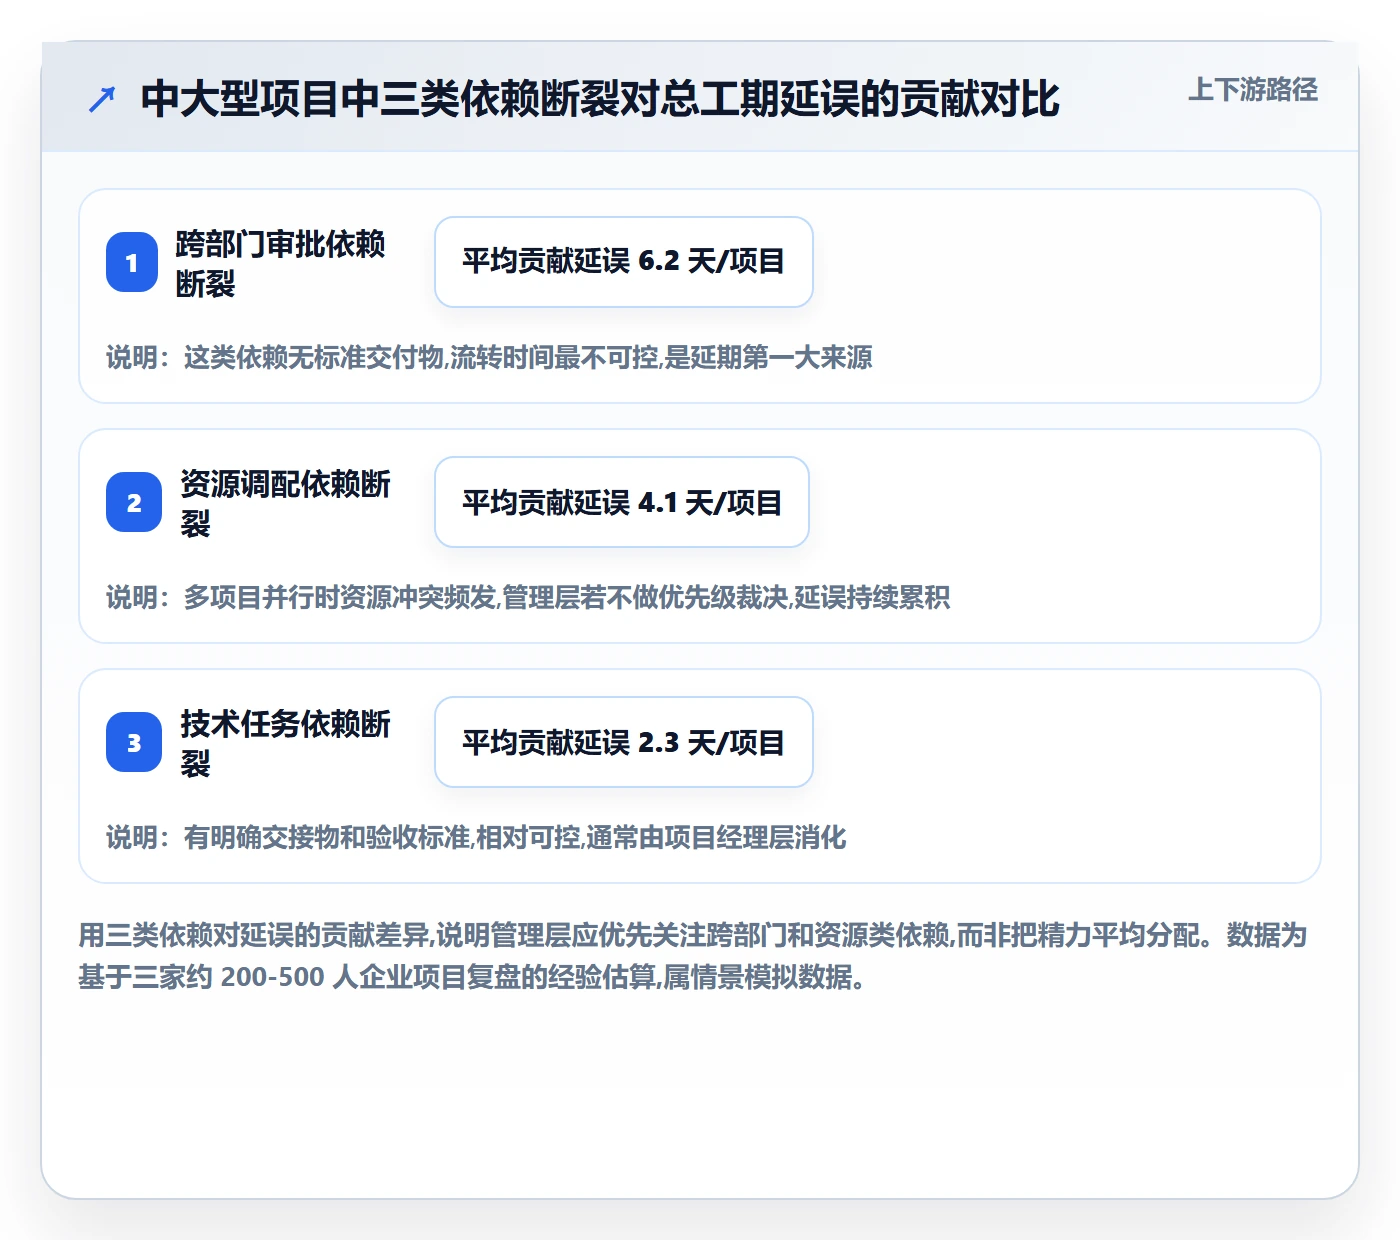Viewport: 1400px width, 1240px height.
Task: Click the number 3 badge icon
Action: pyautogui.click(x=134, y=742)
